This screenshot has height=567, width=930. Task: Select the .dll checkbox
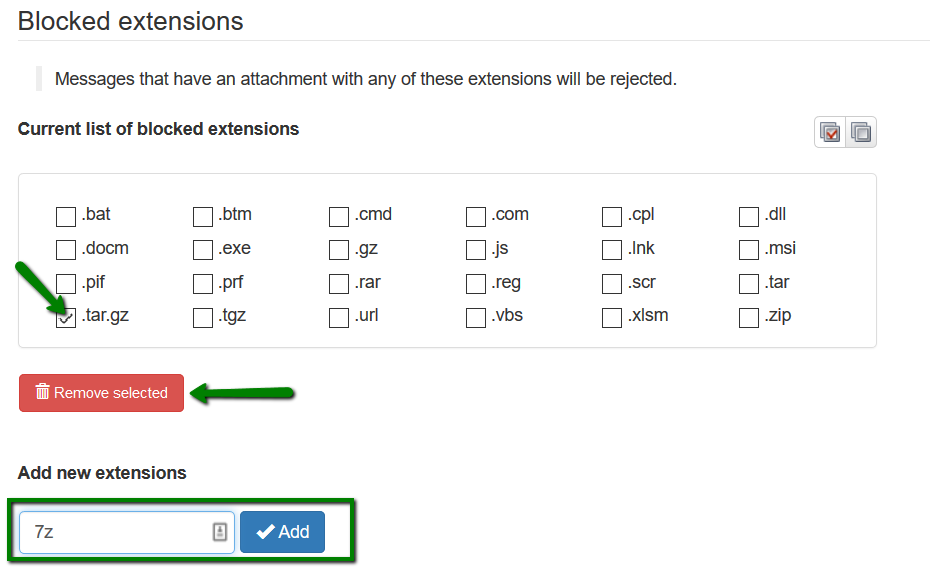point(749,216)
